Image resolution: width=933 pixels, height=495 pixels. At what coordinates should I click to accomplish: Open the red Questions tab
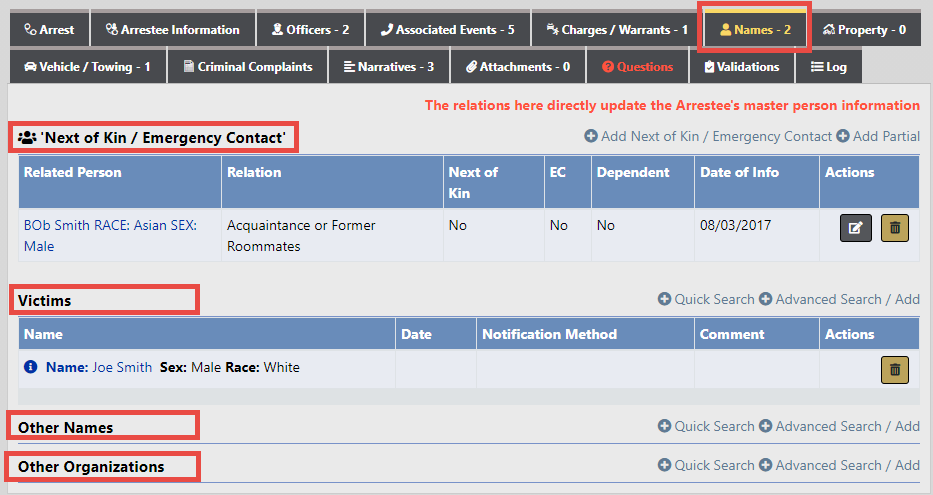click(x=638, y=67)
